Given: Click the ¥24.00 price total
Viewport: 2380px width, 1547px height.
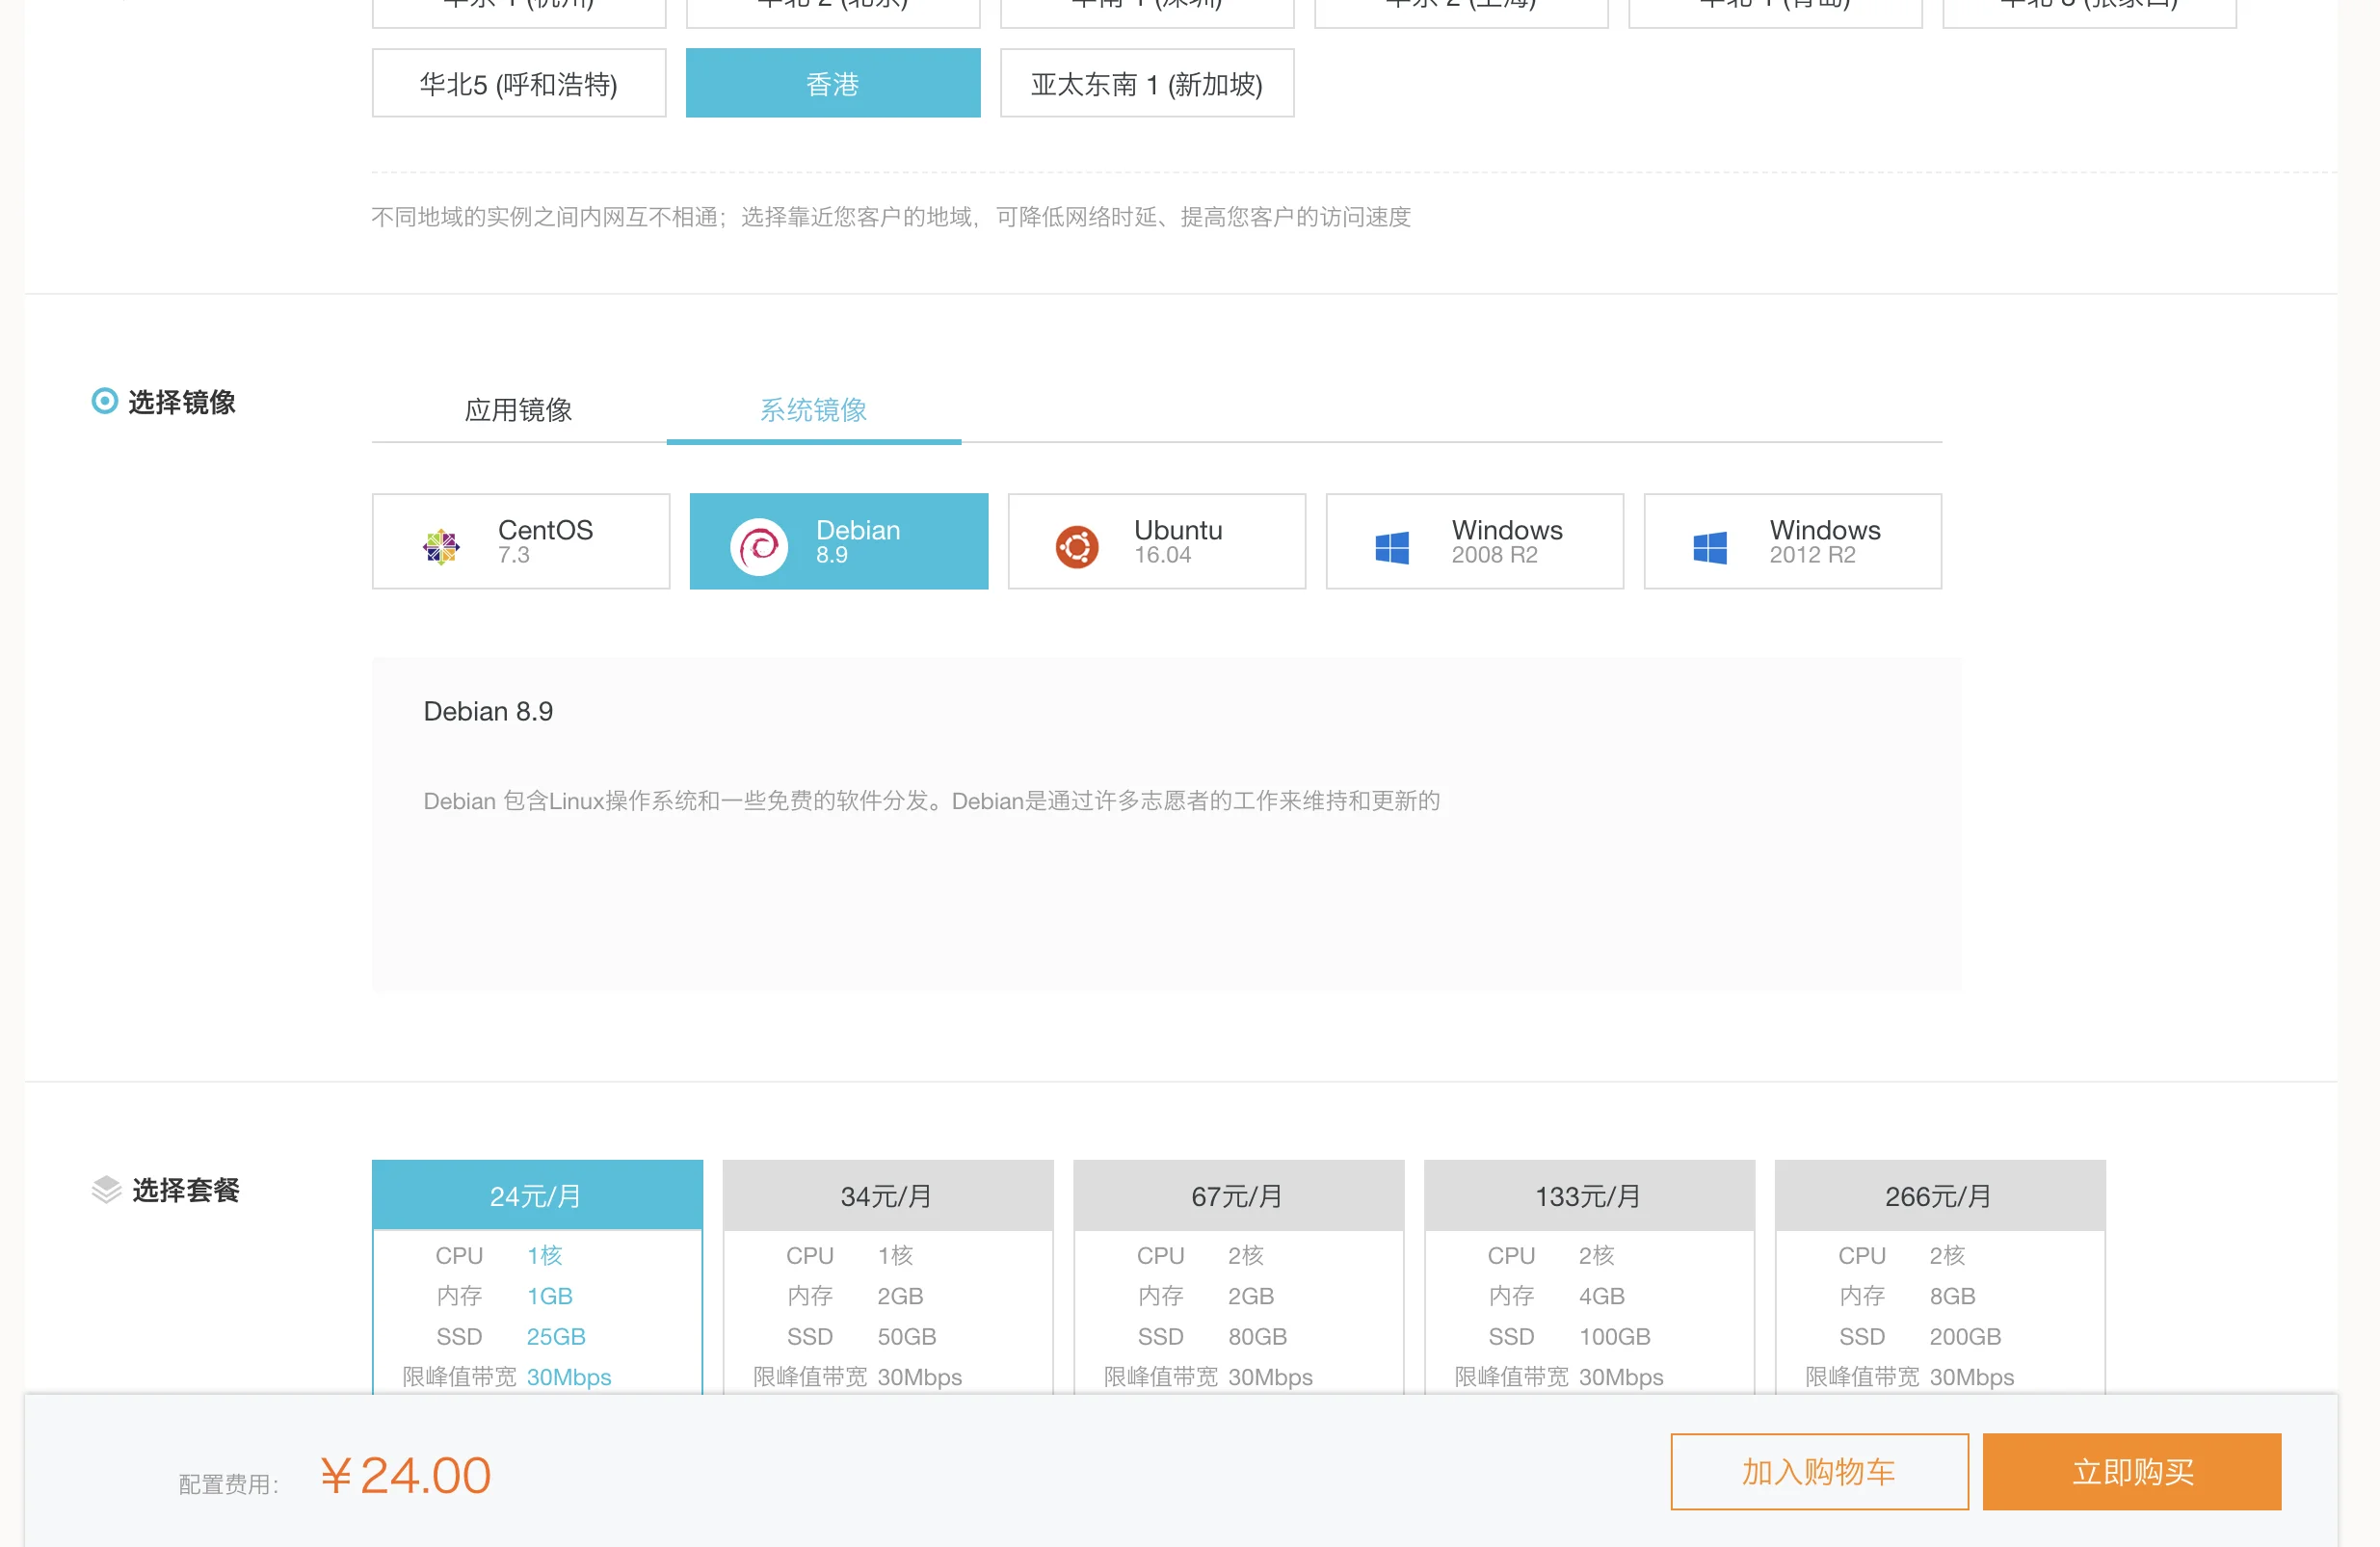Looking at the screenshot, I should [406, 1475].
